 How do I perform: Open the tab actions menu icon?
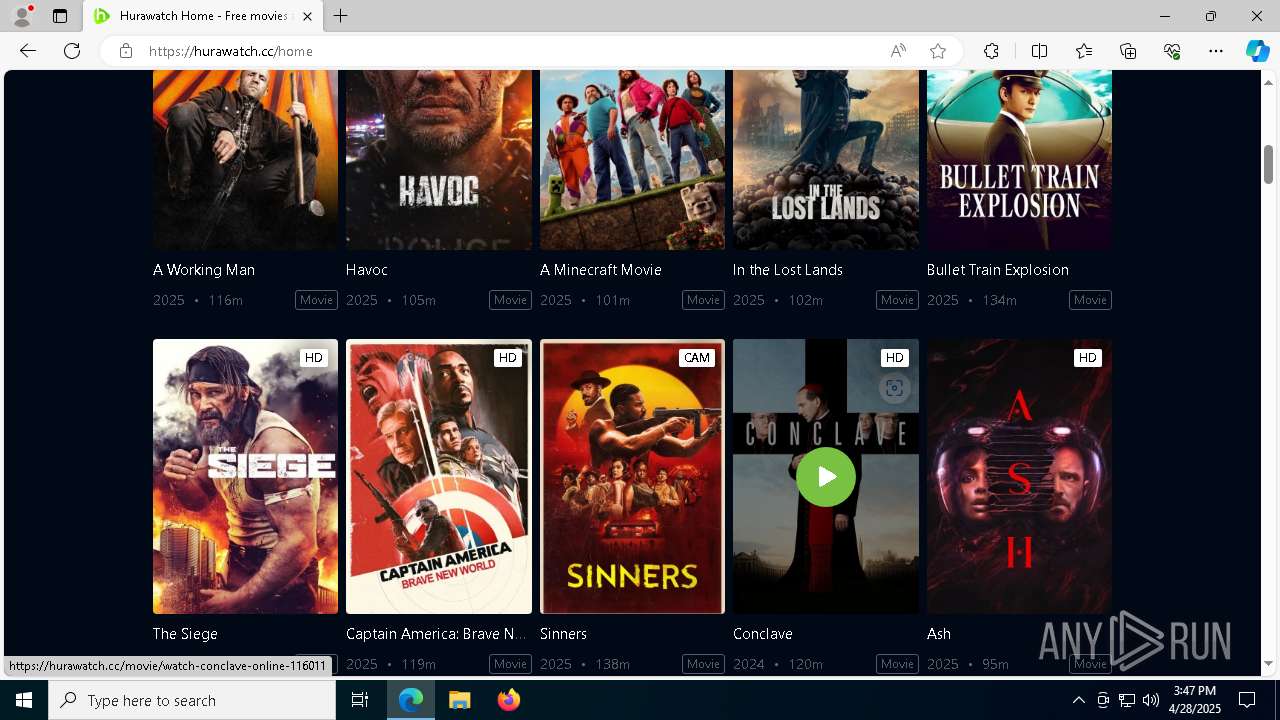tap(60, 16)
